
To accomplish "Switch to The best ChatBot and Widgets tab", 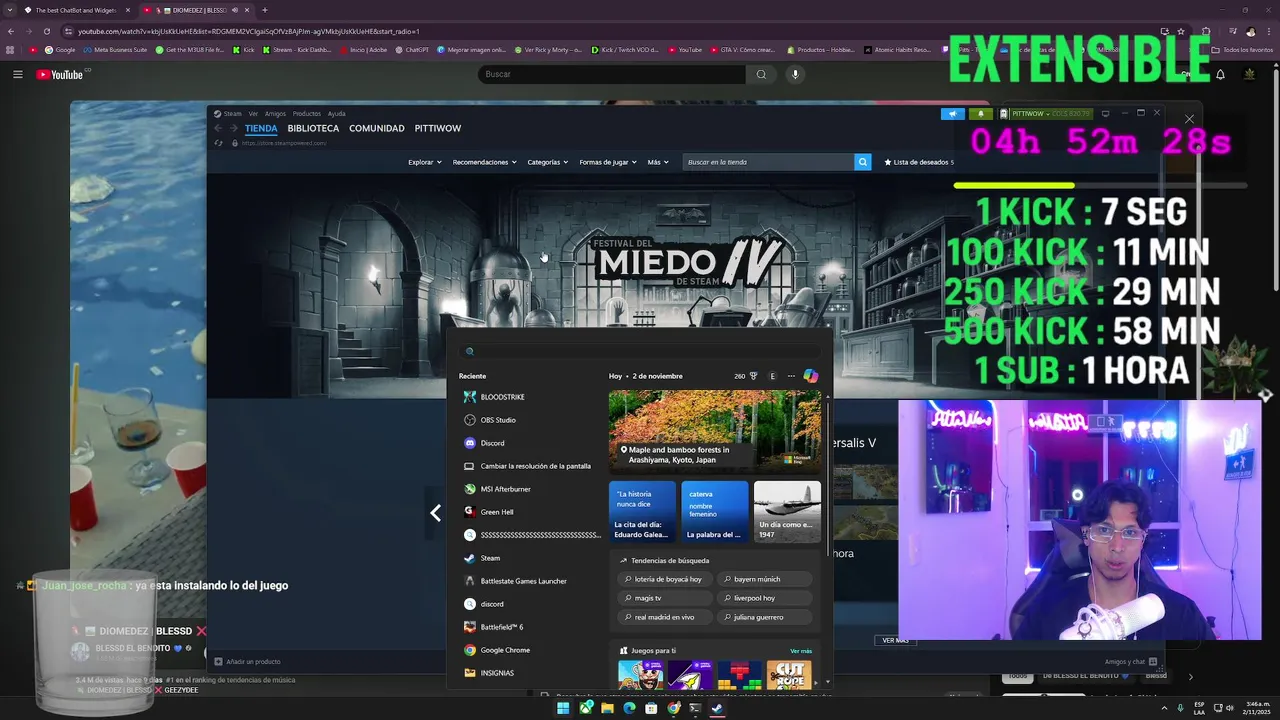I will tap(76, 10).
